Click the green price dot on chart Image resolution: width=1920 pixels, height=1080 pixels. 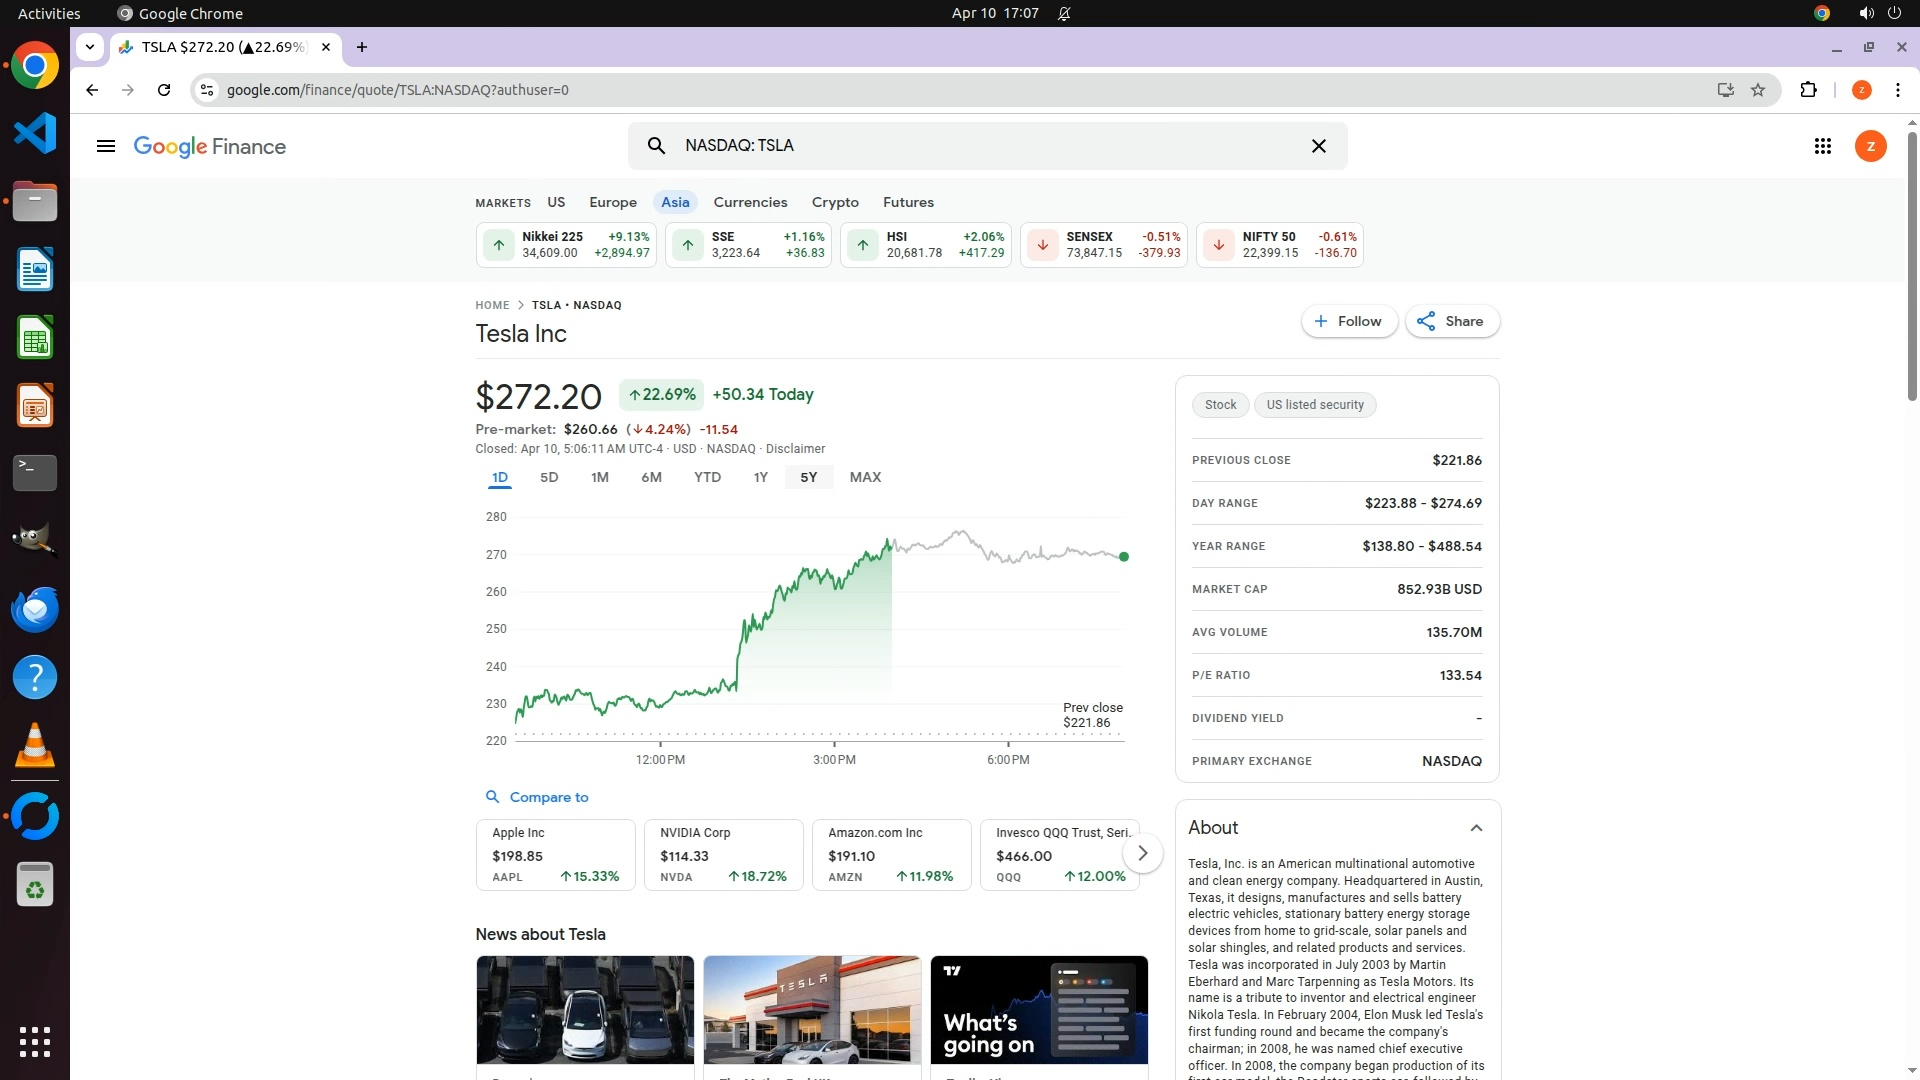tap(1123, 557)
